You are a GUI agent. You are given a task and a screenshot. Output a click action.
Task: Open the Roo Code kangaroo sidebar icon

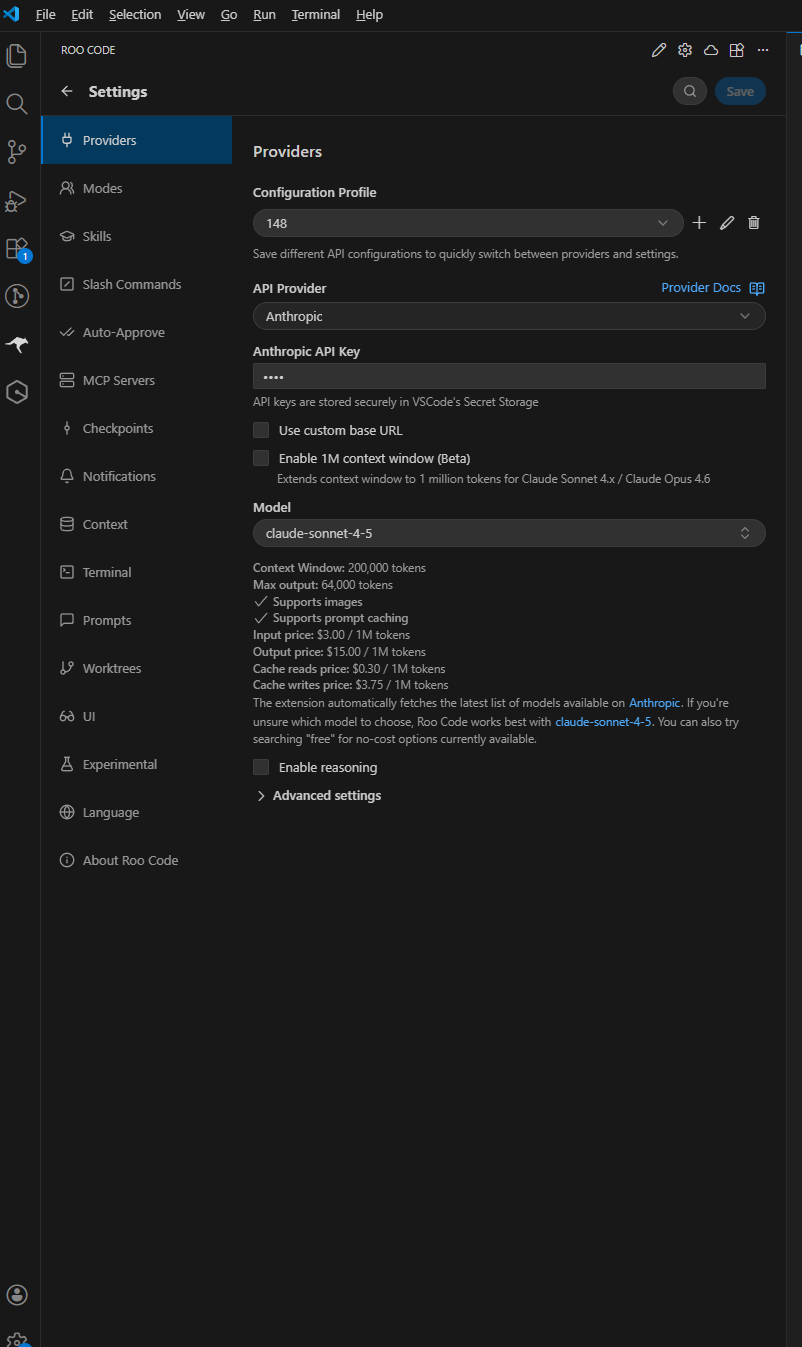pos(17,345)
